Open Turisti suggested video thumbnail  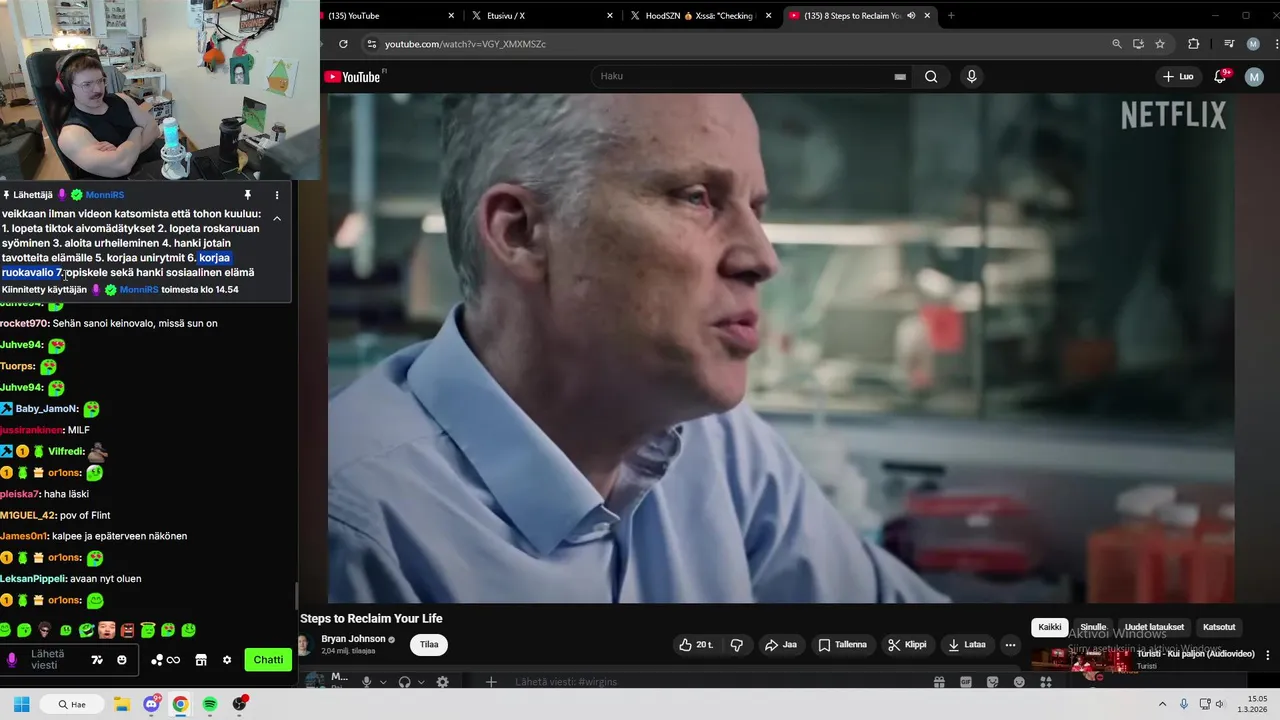coord(1082,660)
